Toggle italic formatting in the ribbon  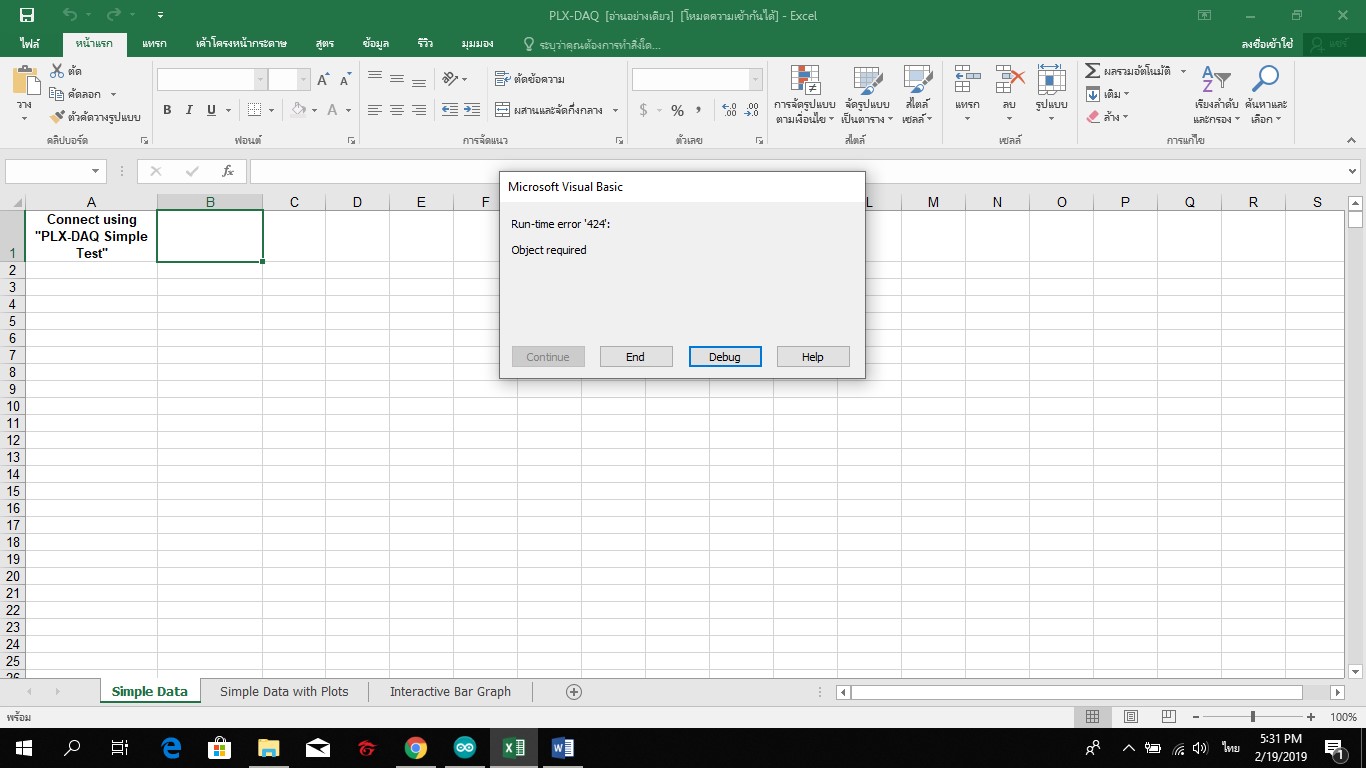(x=189, y=110)
